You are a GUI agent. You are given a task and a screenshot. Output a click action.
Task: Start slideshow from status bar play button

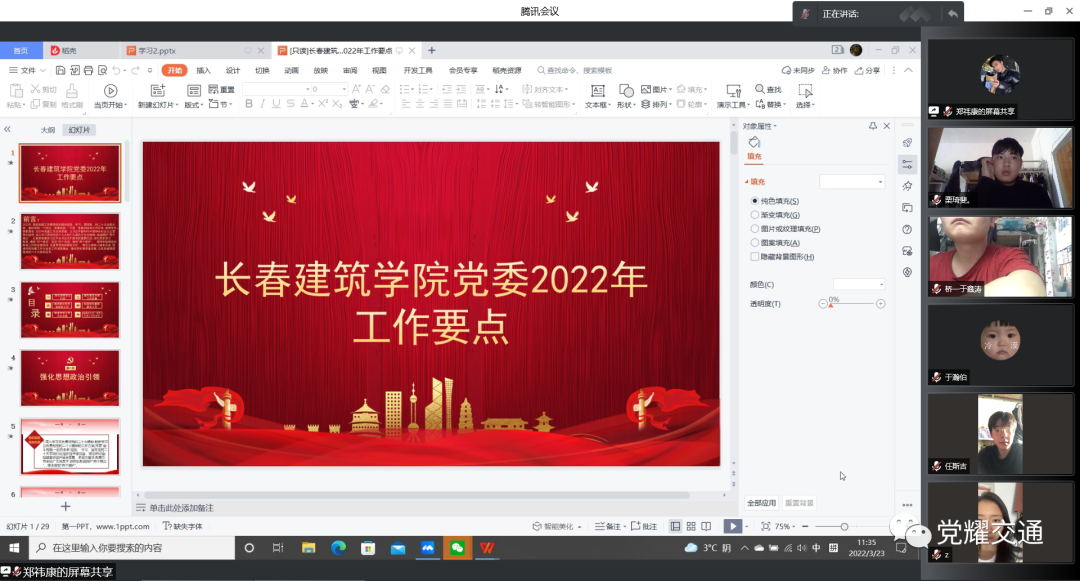click(733, 526)
